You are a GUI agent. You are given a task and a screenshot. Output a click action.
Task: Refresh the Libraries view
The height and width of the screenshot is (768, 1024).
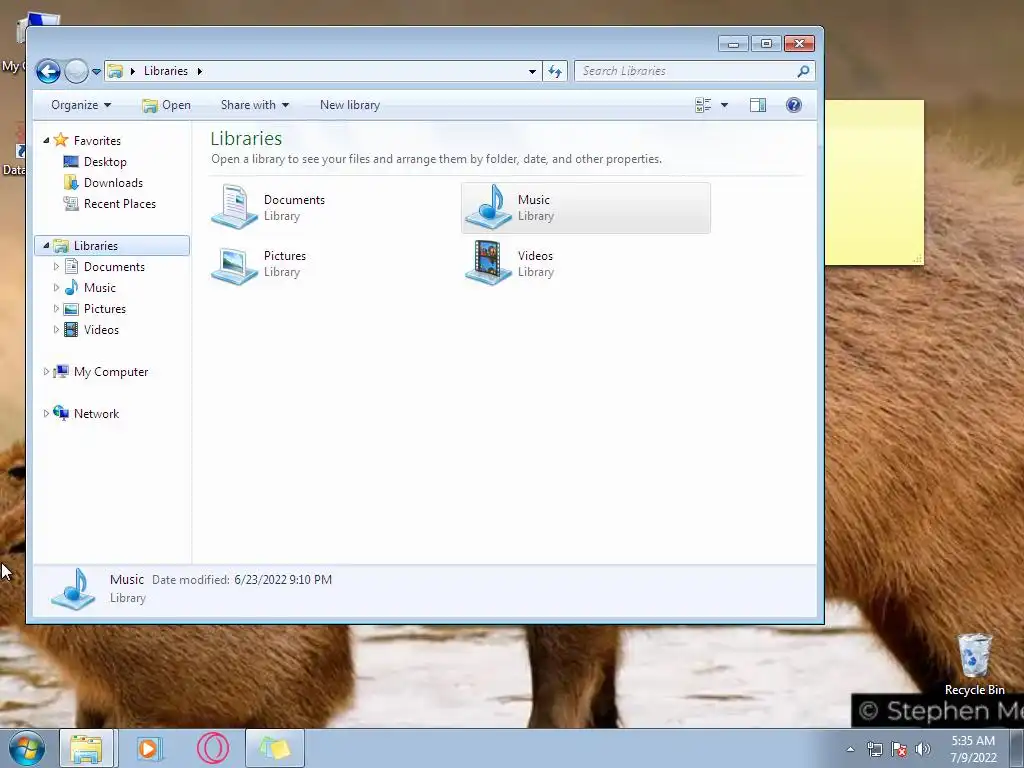(x=555, y=71)
